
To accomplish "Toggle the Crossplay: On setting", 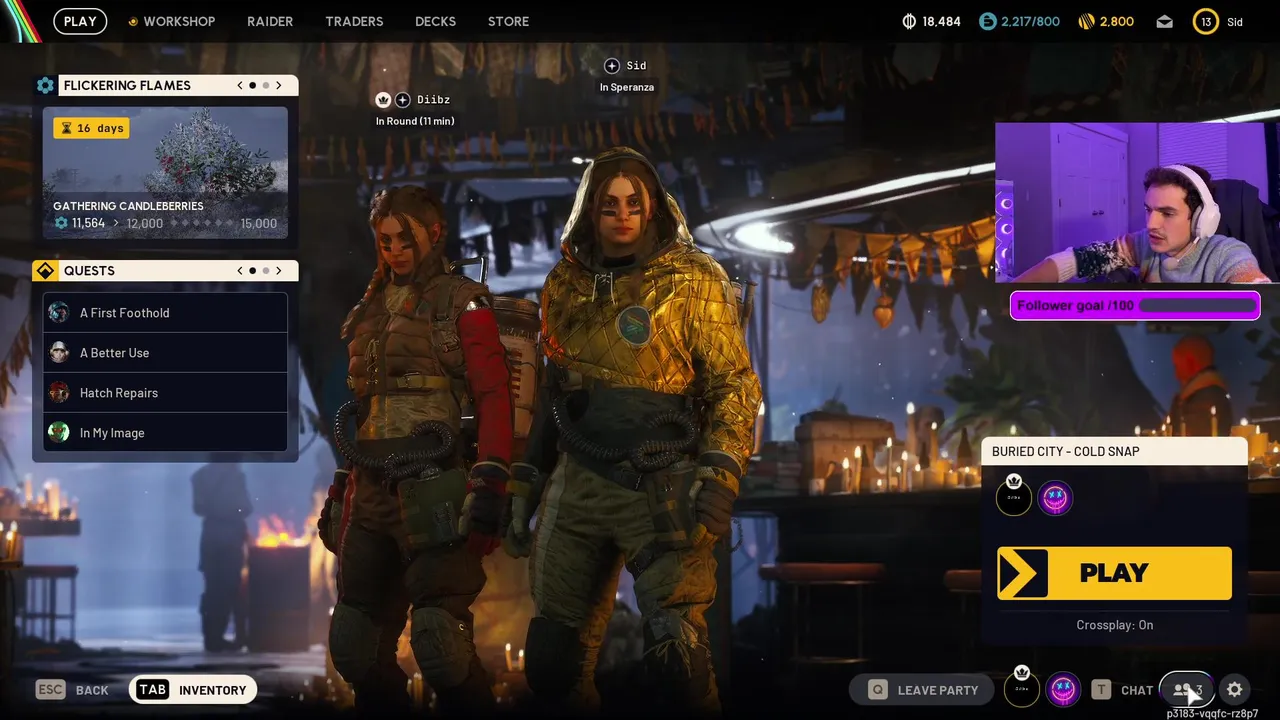I will click(x=1114, y=625).
